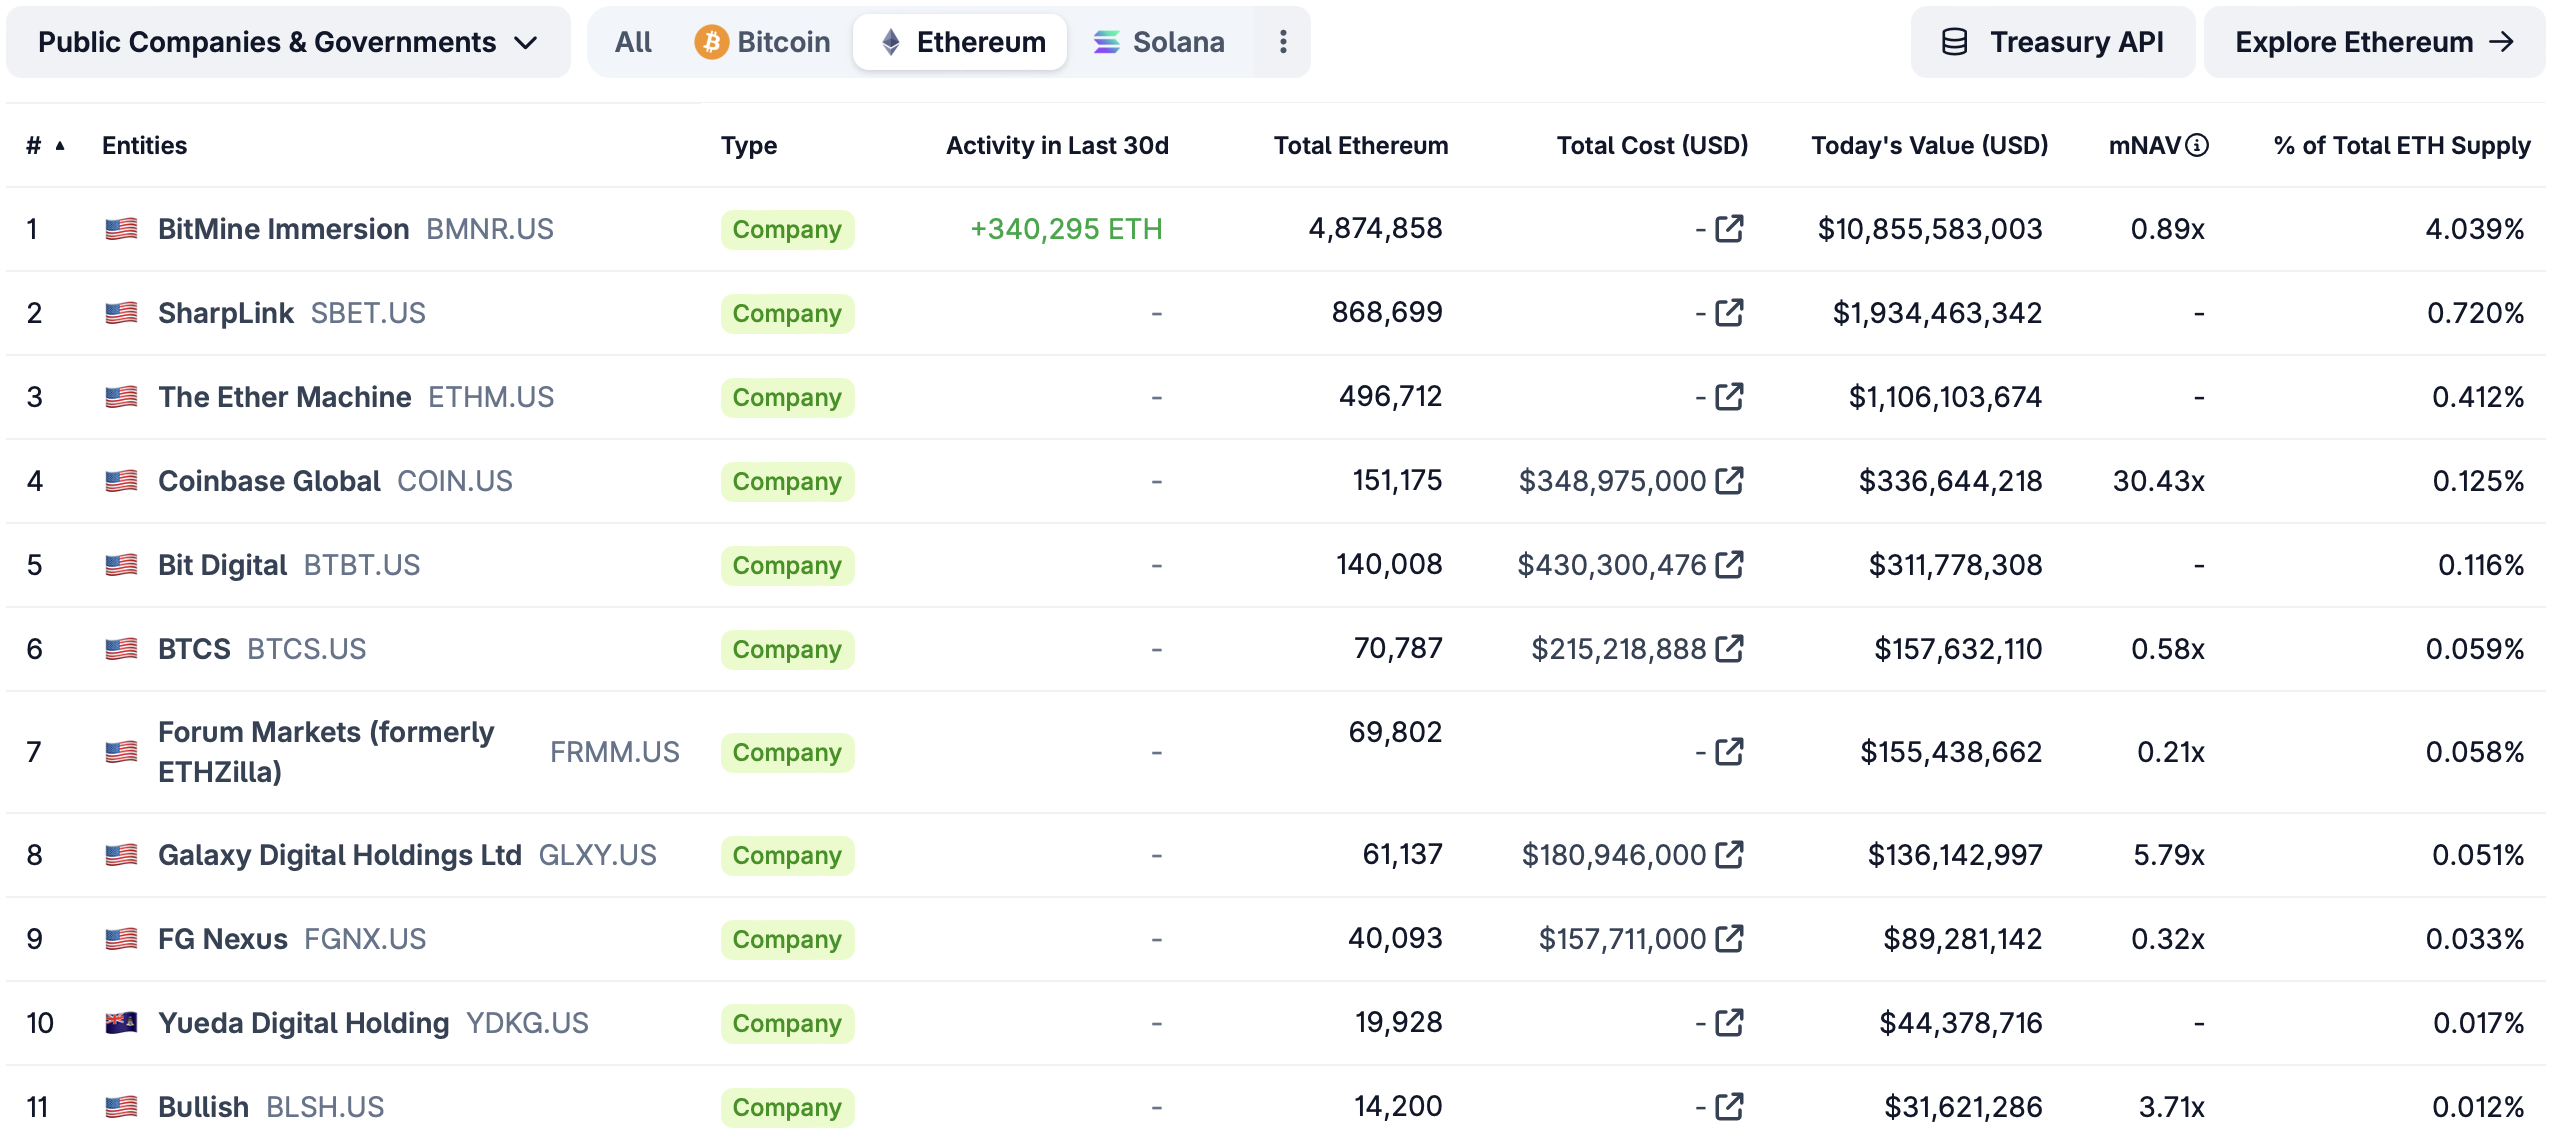The width and height of the screenshot is (2575, 1140).
Task: Click the US flag next to SharpLink
Action: (122, 312)
